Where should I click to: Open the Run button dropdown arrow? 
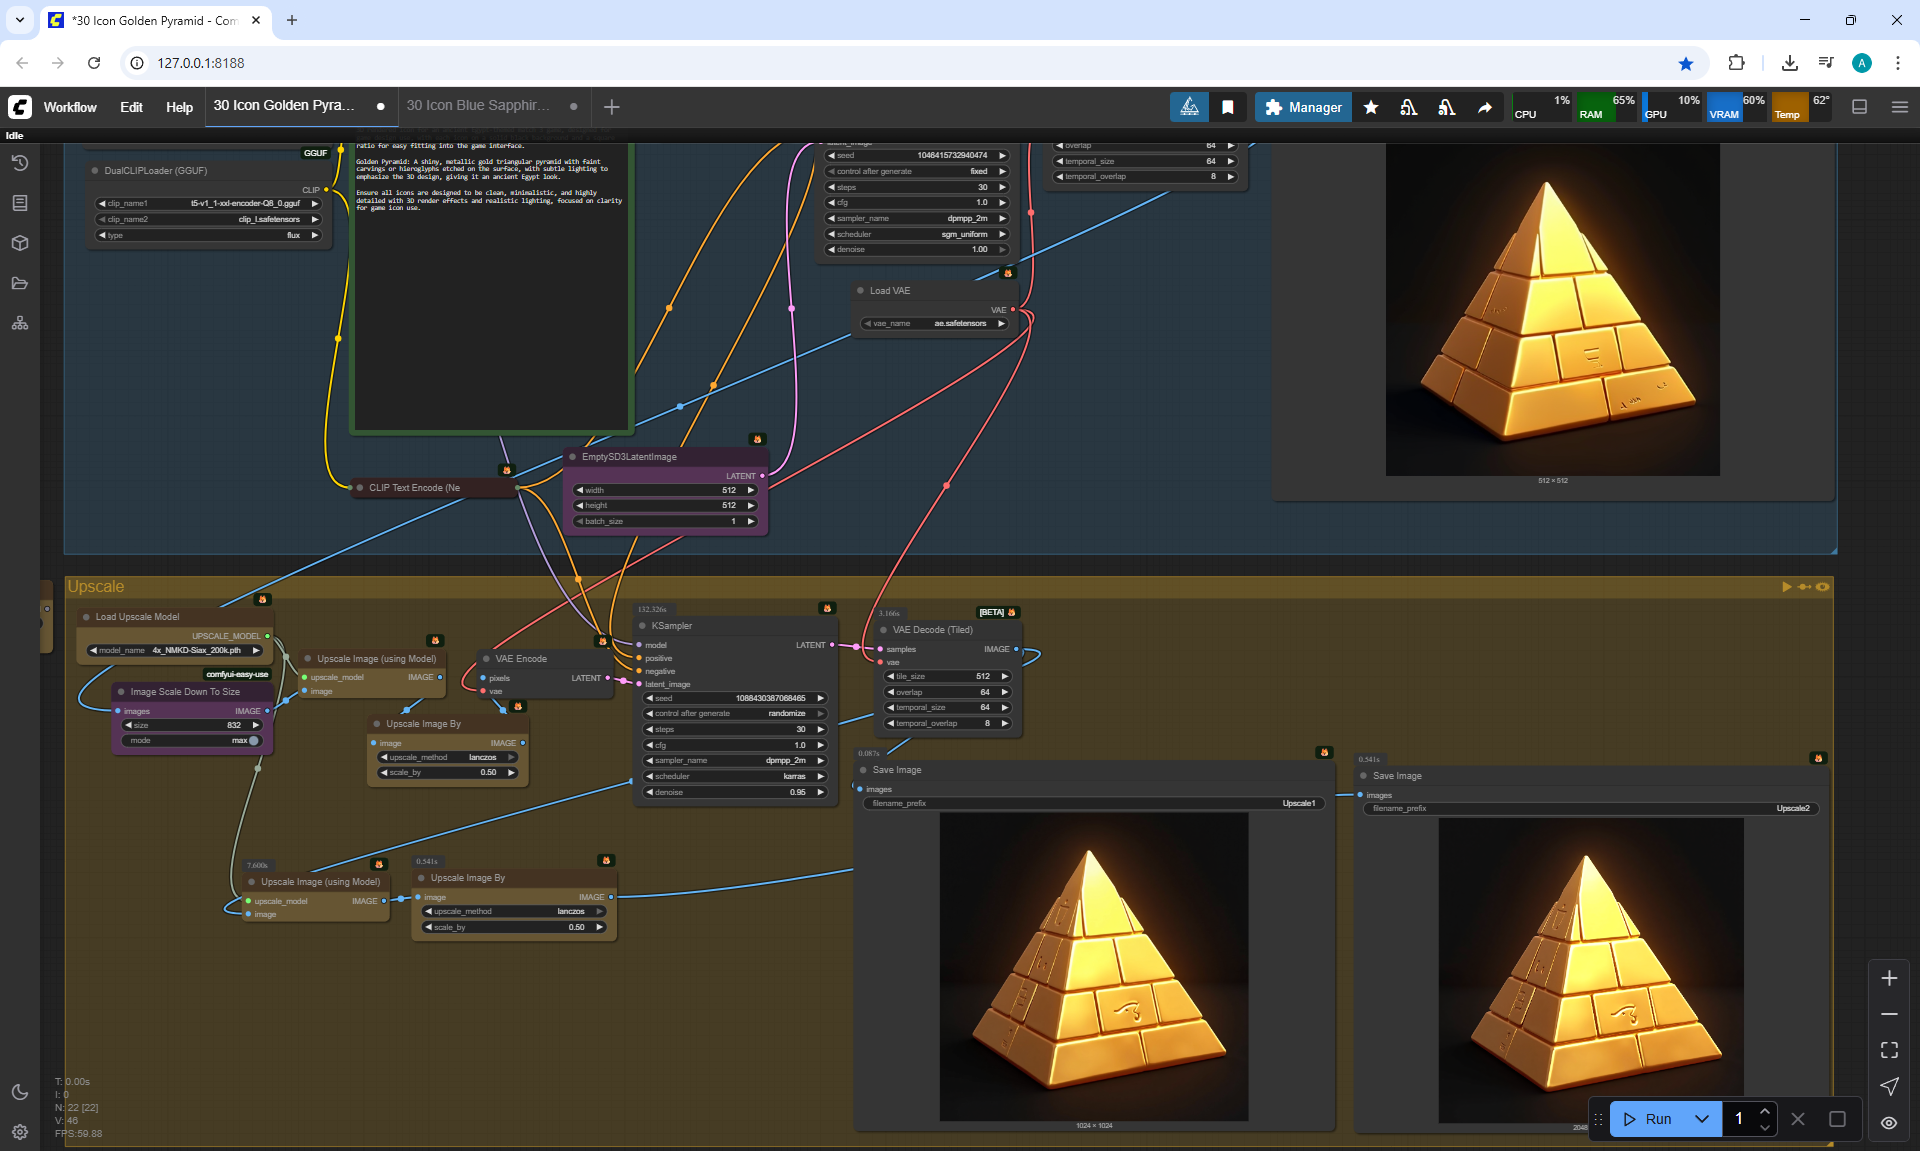1702,1119
